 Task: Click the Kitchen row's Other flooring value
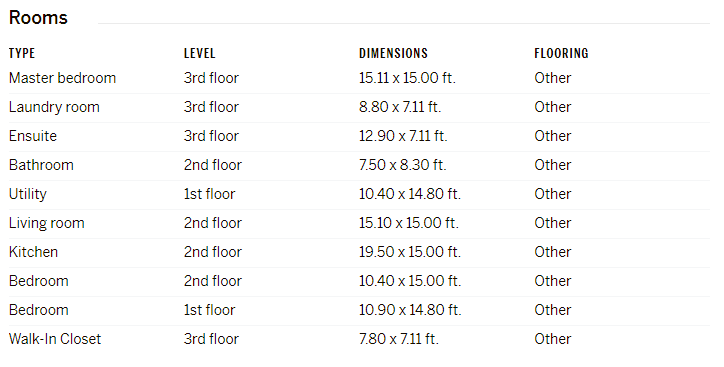(x=553, y=252)
